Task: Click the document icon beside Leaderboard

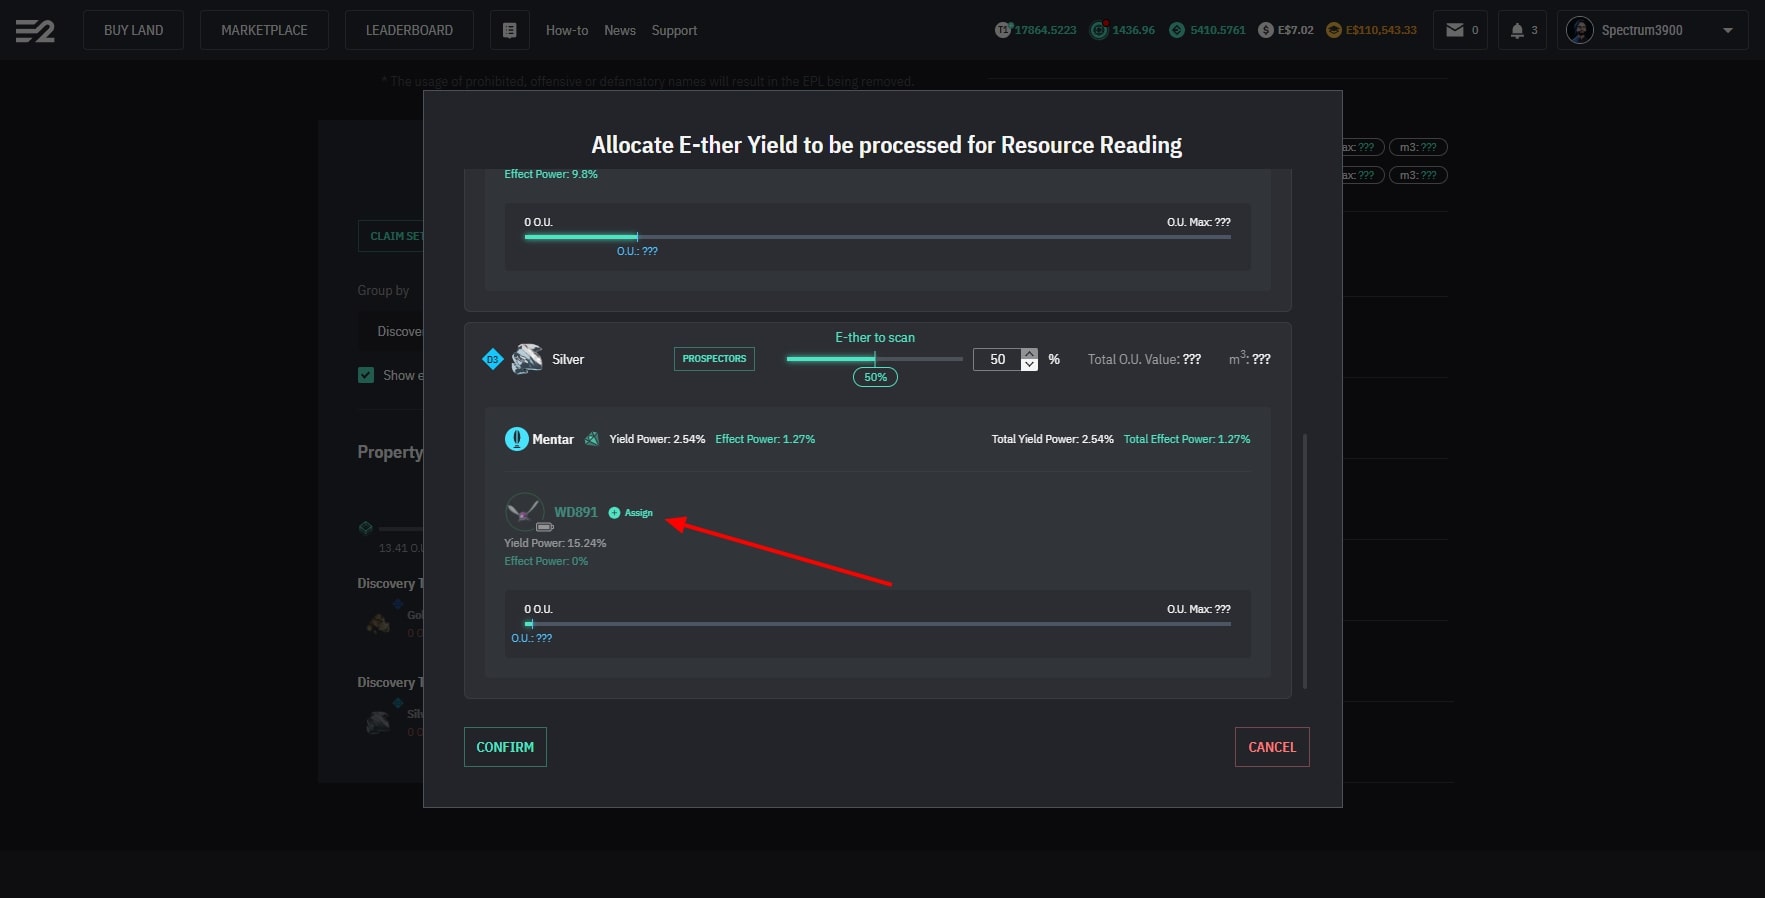Action: click(x=509, y=30)
